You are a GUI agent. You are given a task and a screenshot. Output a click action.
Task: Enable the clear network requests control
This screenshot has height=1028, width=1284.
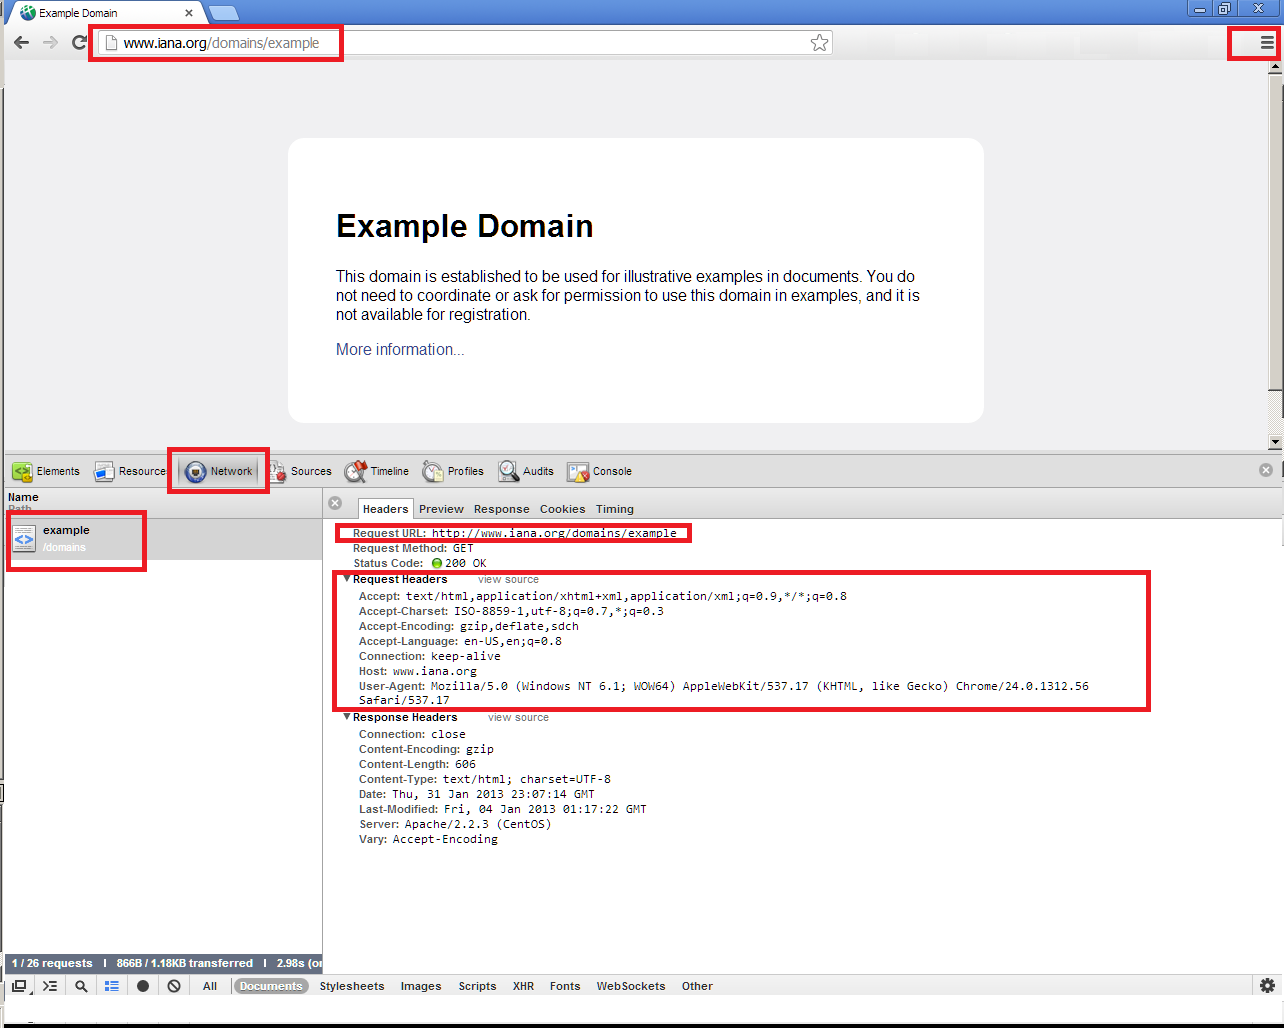pos(172,986)
